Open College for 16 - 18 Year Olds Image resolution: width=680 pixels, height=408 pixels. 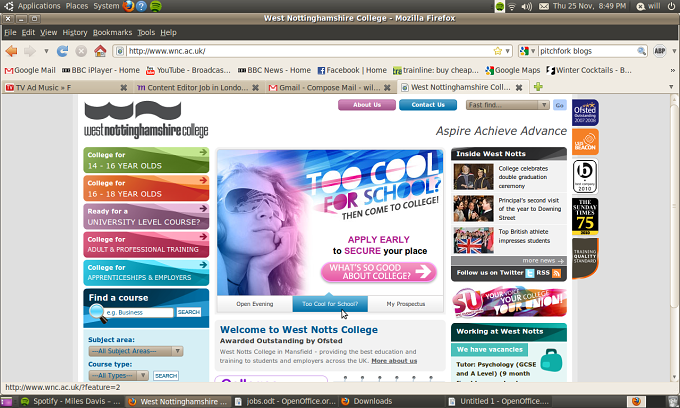coord(146,188)
